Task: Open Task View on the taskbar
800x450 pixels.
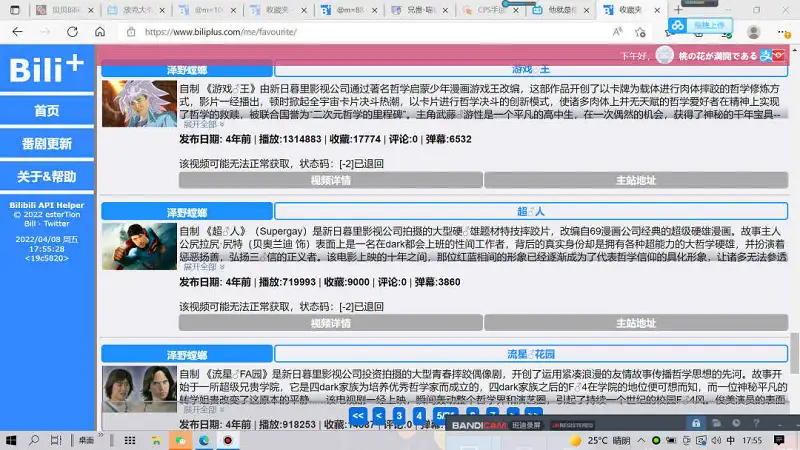Action: [56, 440]
